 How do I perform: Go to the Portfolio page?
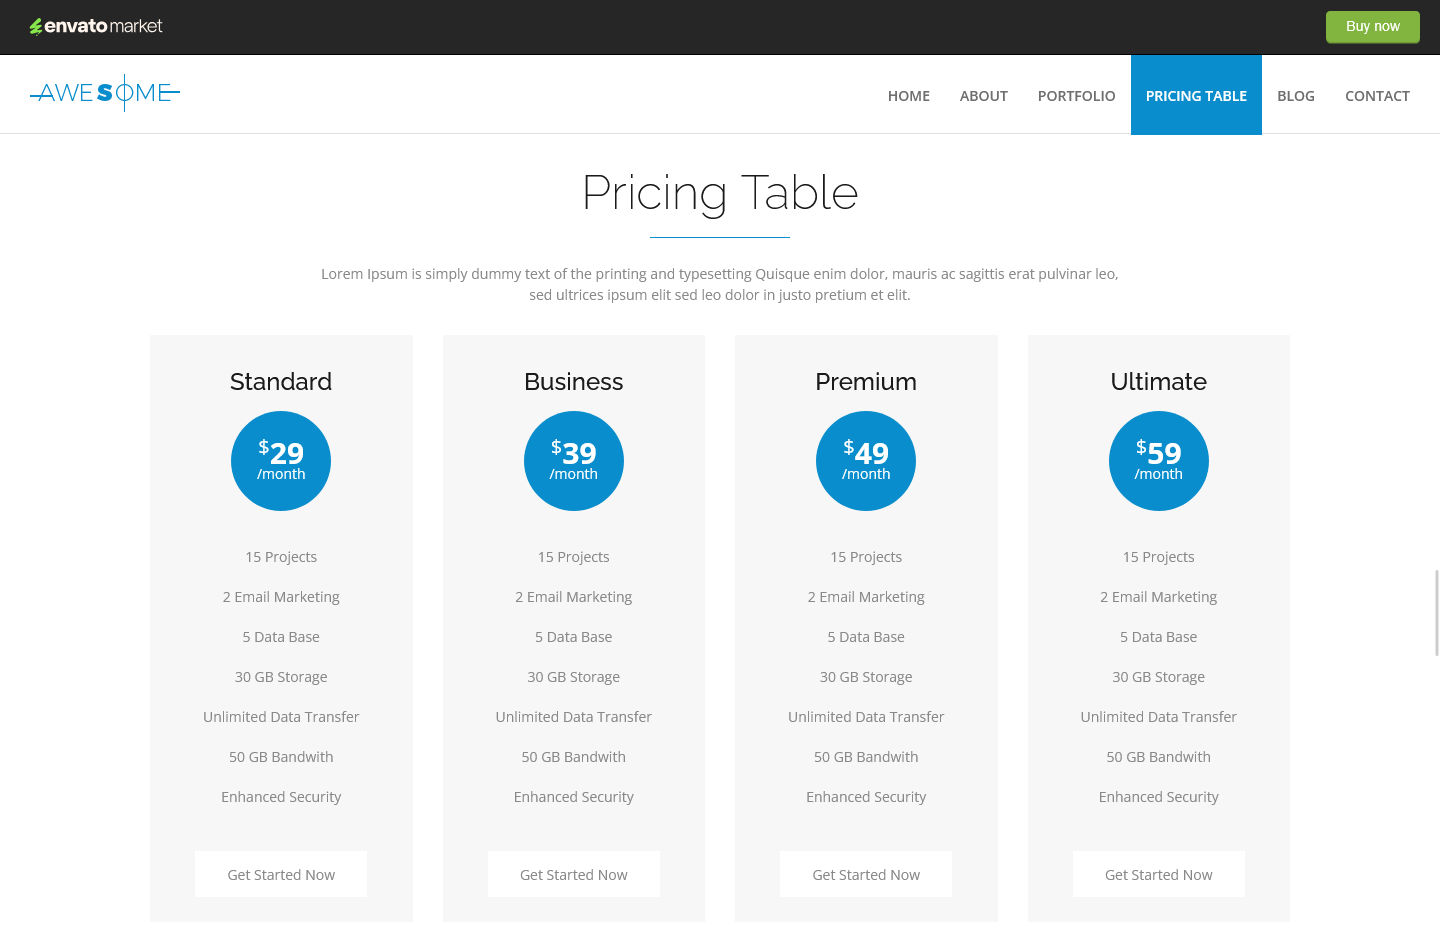(x=1077, y=96)
